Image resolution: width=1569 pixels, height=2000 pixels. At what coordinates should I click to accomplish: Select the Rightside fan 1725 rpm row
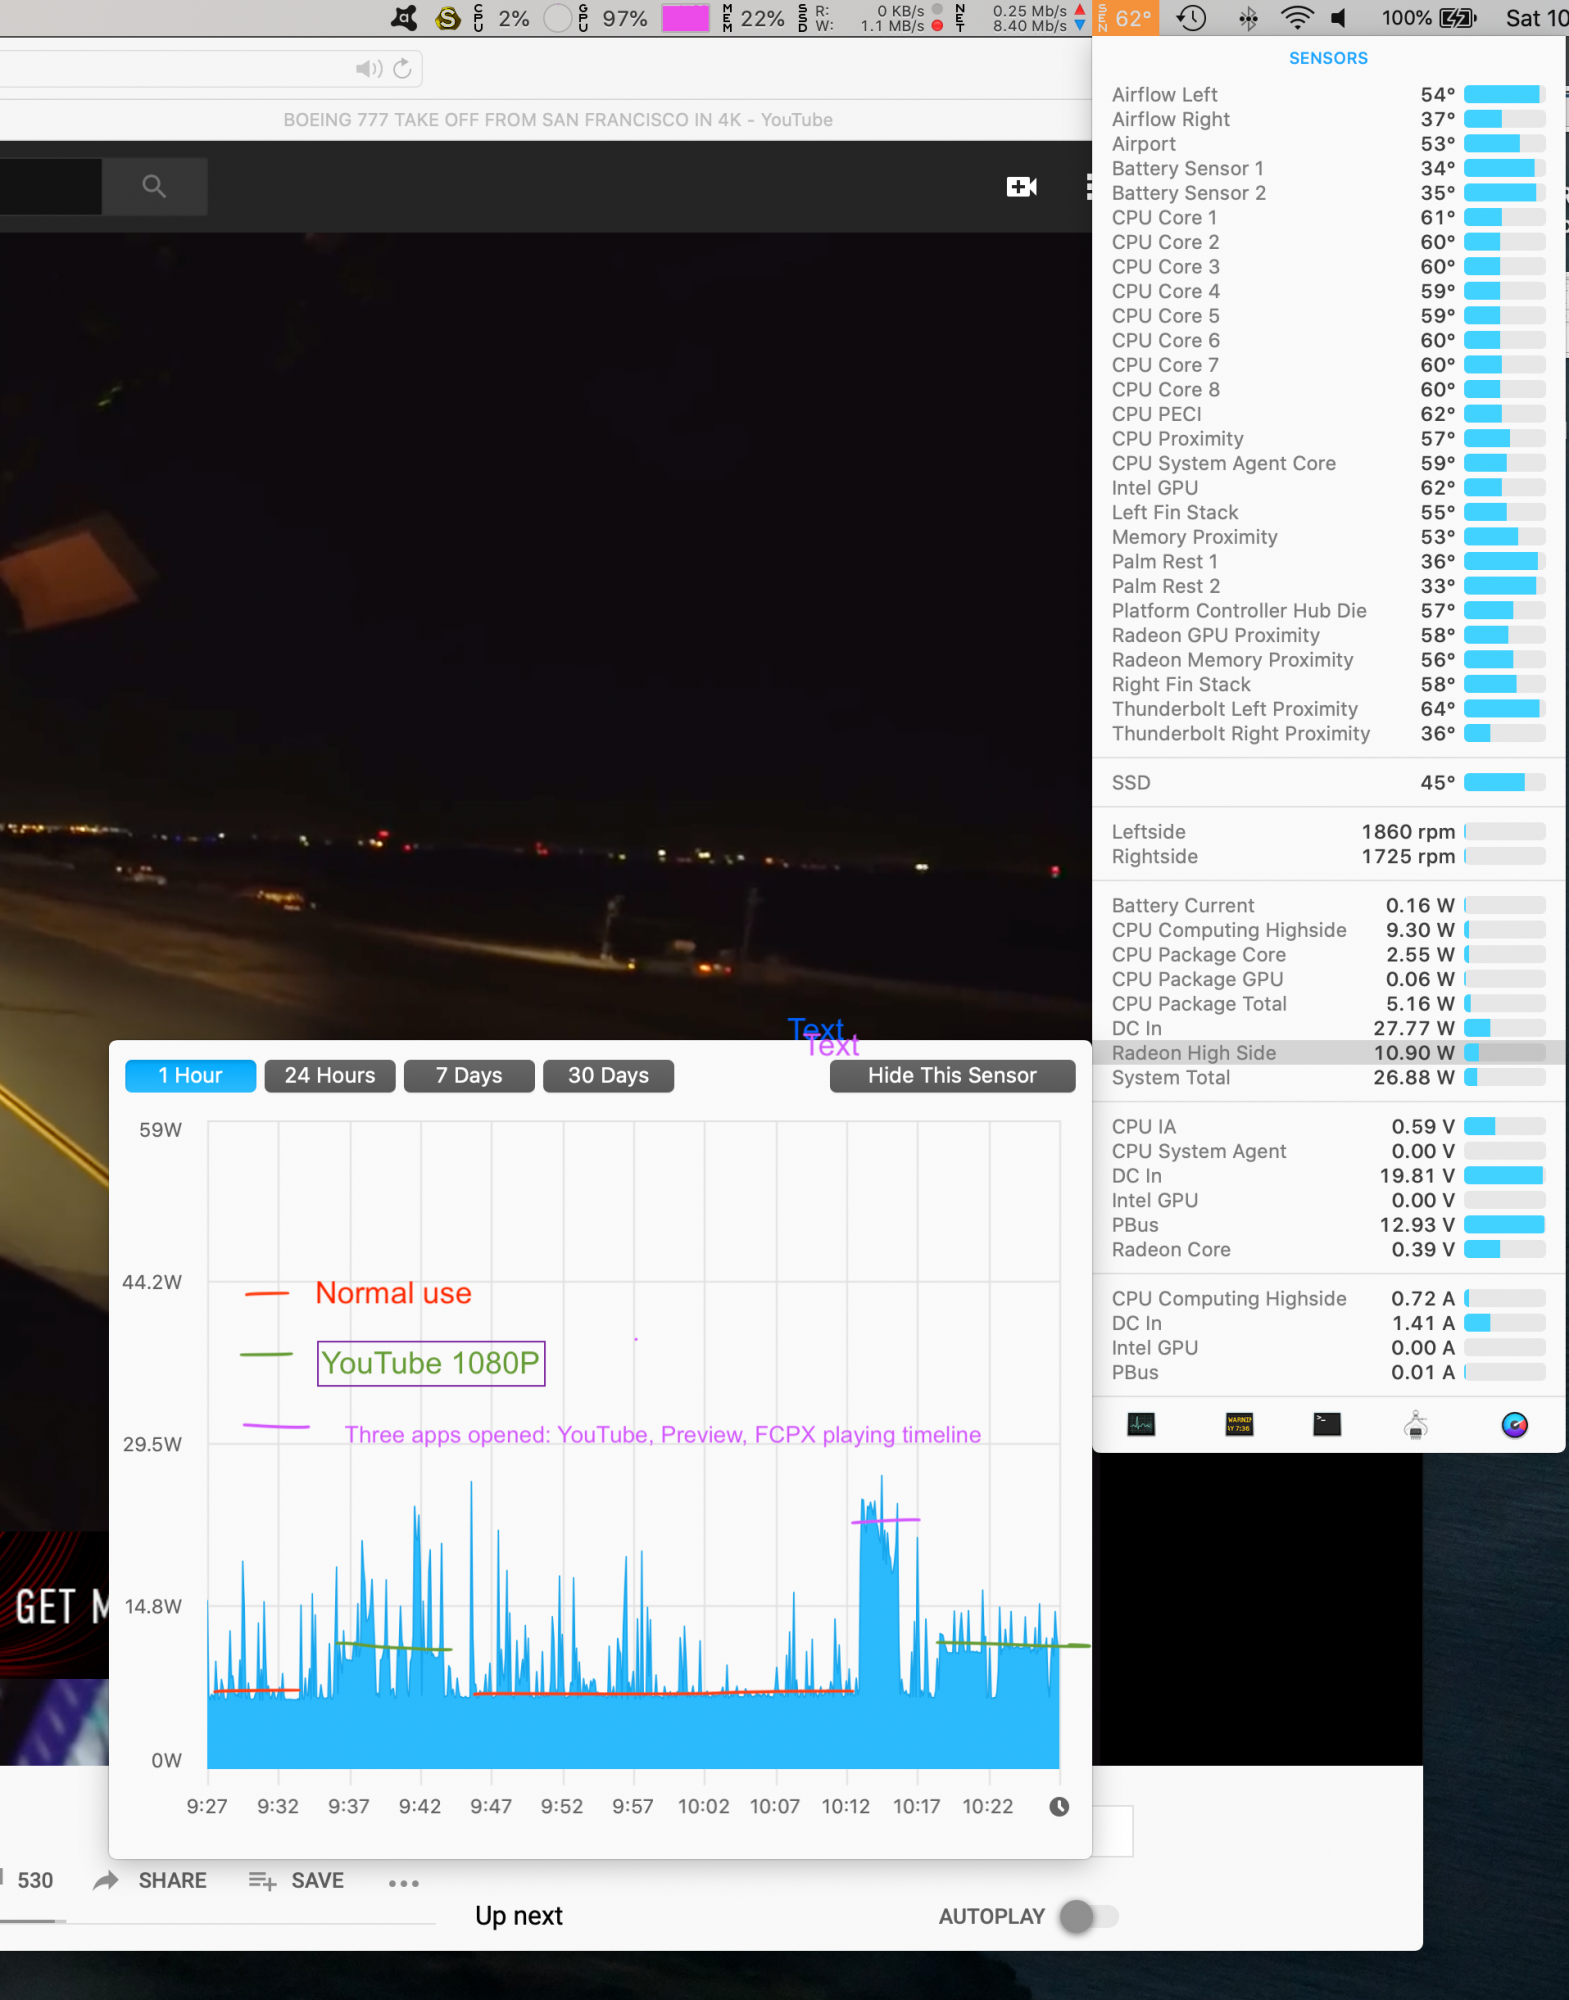coord(1328,856)
